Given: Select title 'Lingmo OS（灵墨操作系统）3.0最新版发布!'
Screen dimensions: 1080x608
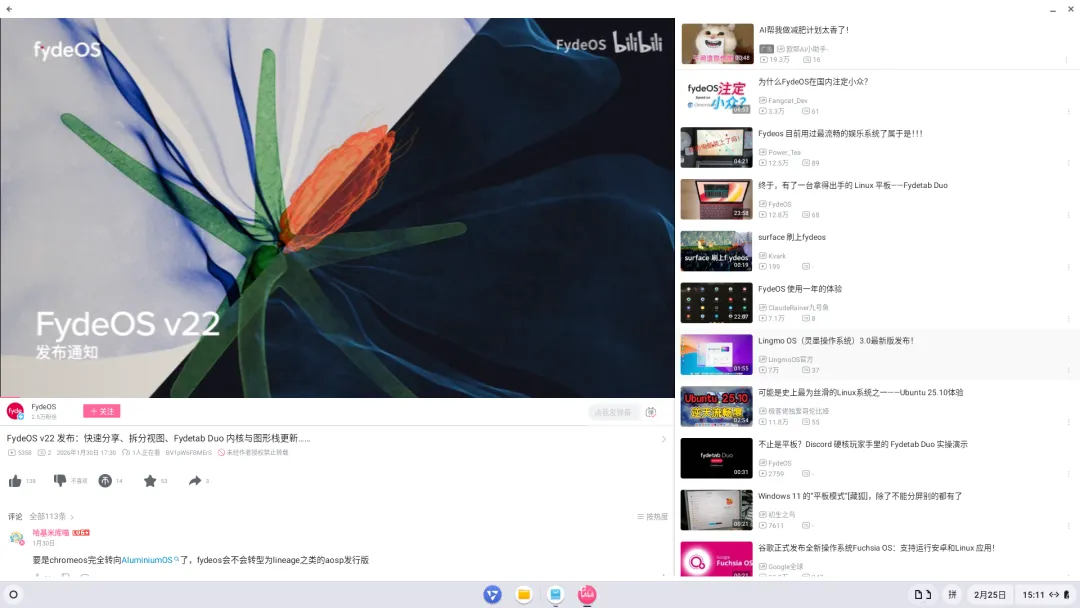Looking at the screenshot, I should point(835,341).
